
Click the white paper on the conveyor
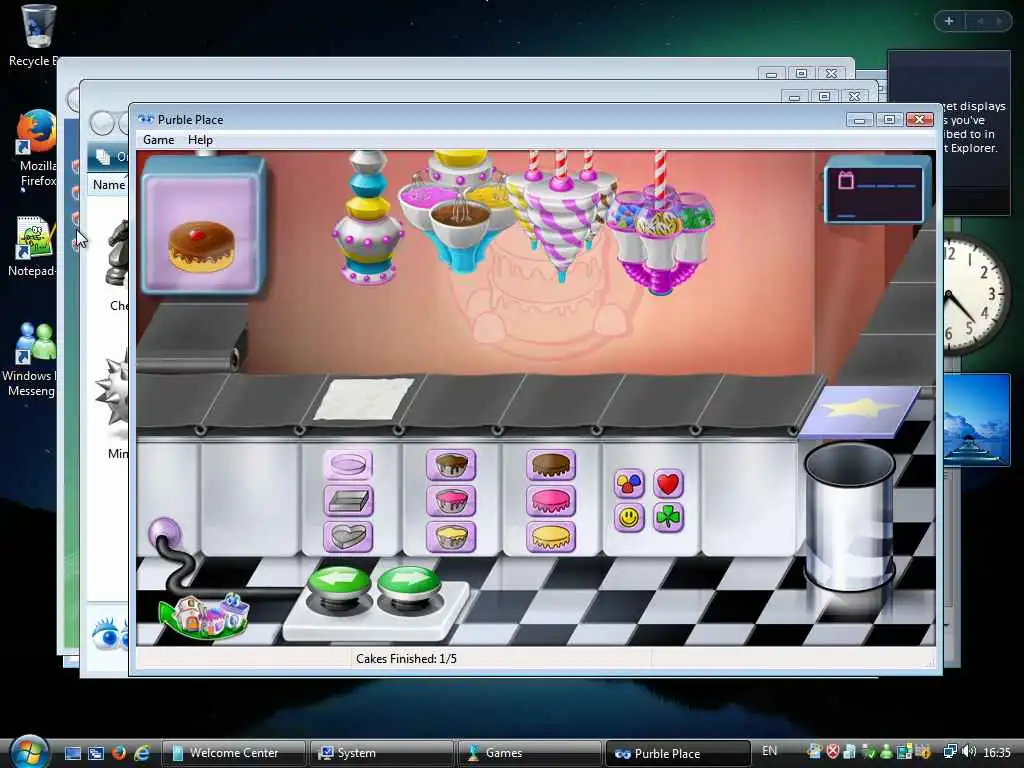click(364, 398)
